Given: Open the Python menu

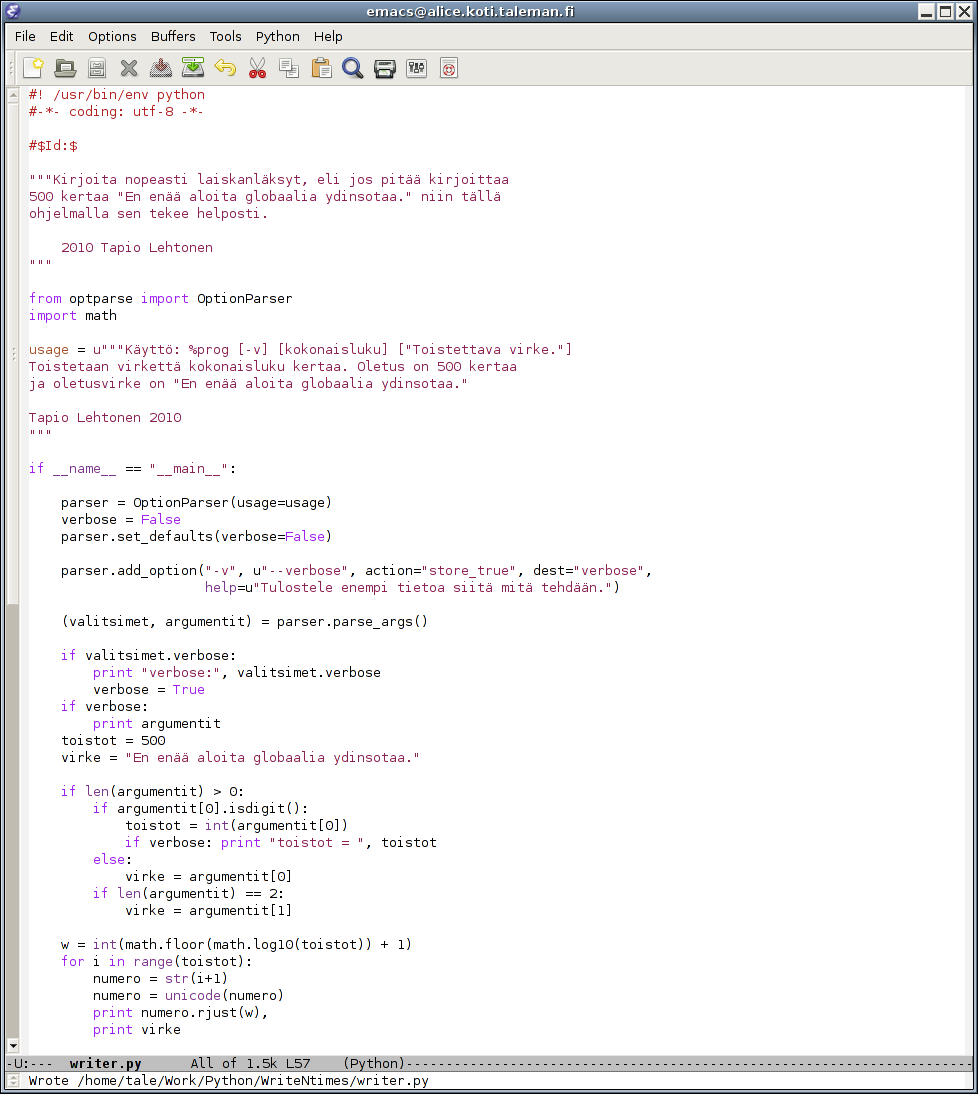Looking at the screenshot, I should click(x=278, y=36).
